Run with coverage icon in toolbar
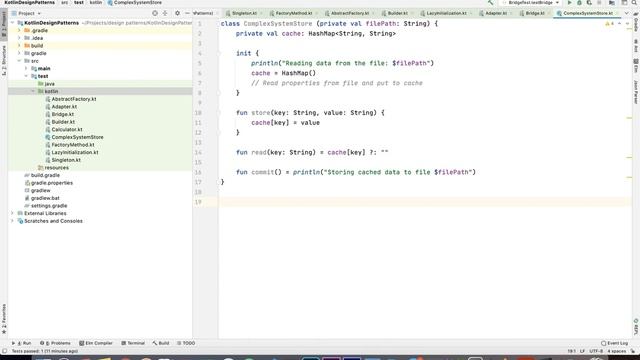 point(589,2)
